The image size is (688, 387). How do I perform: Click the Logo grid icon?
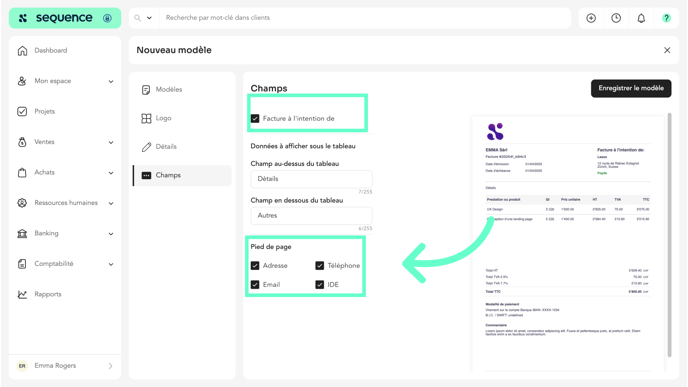pyautogui.click(x=146, y=118)
